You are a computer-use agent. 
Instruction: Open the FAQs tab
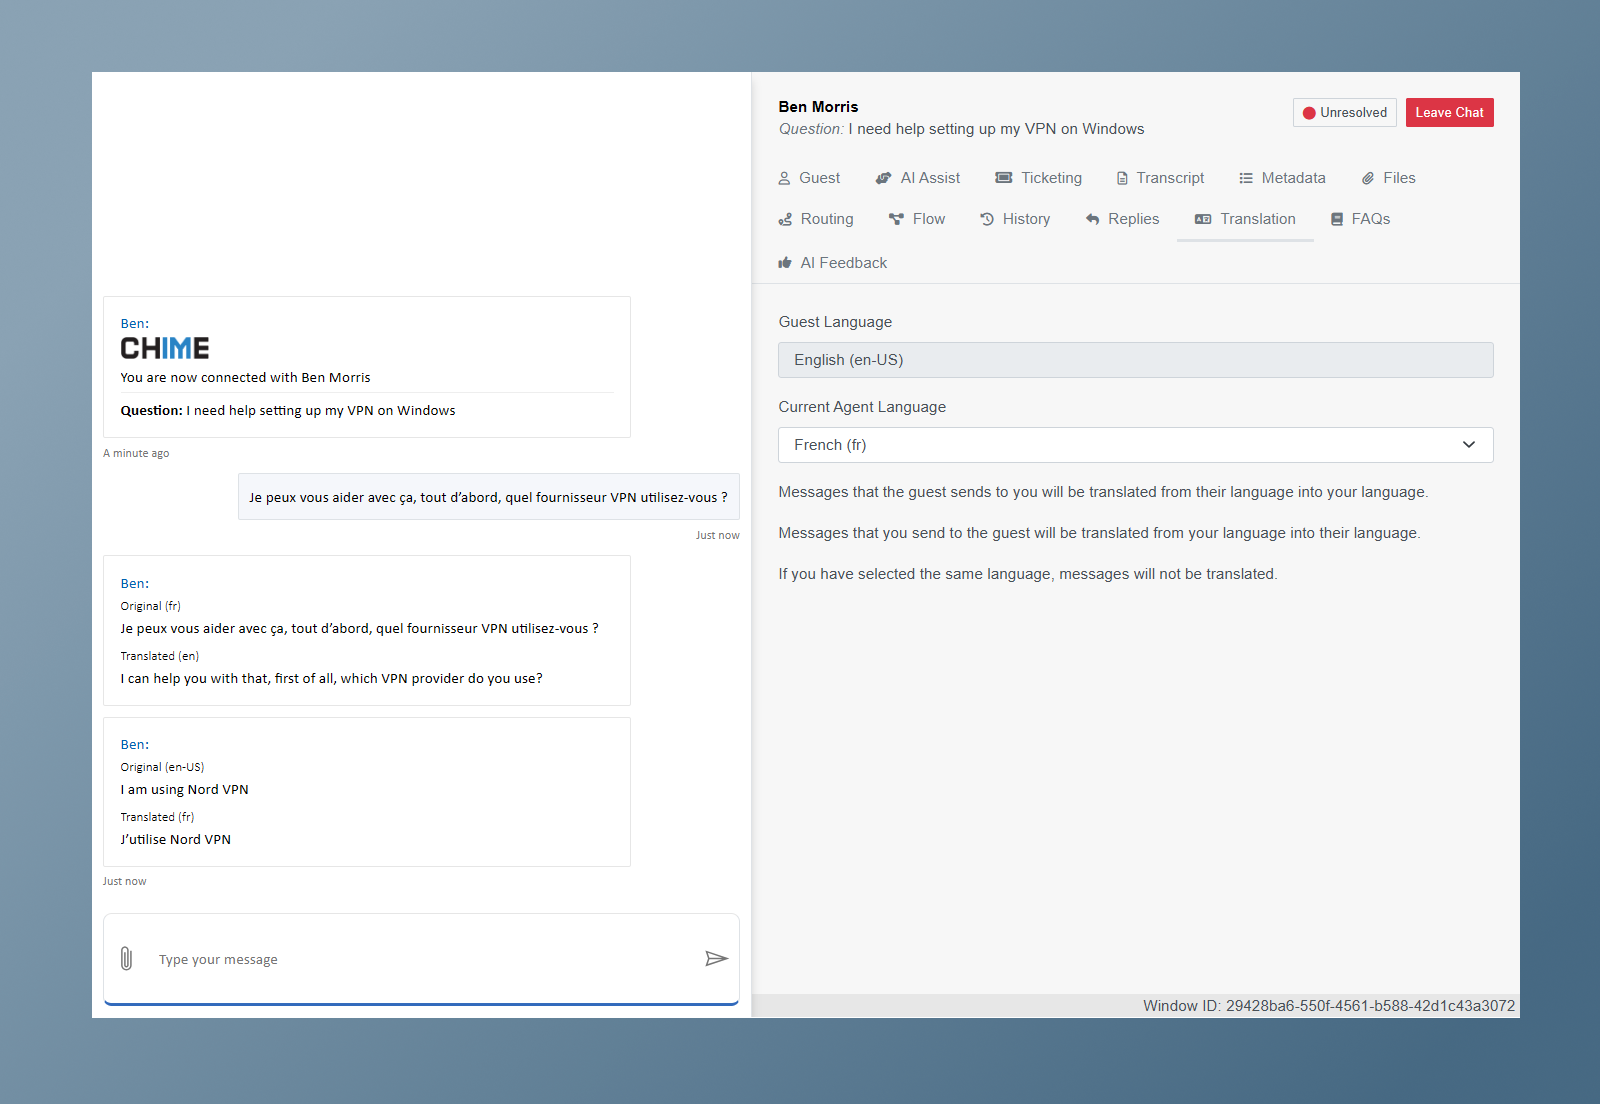[1360, 219]
